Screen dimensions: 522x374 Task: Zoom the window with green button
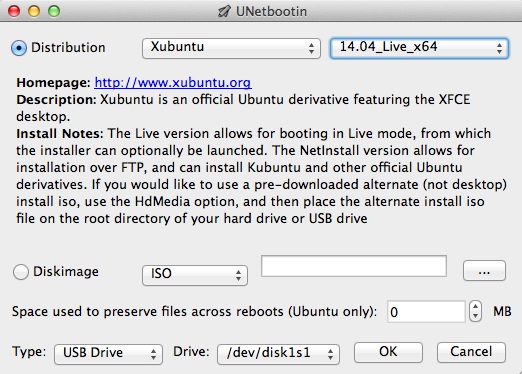click(54, 11)
